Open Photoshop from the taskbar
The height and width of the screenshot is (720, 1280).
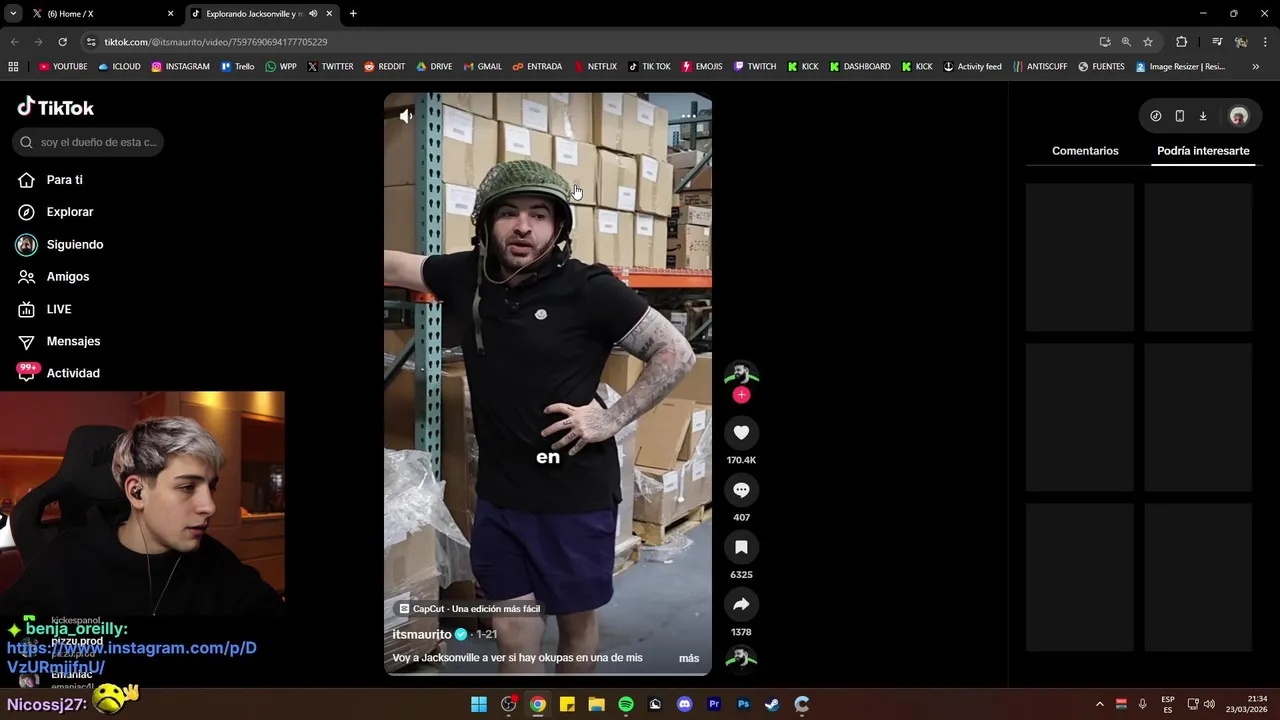coord(743,704)
